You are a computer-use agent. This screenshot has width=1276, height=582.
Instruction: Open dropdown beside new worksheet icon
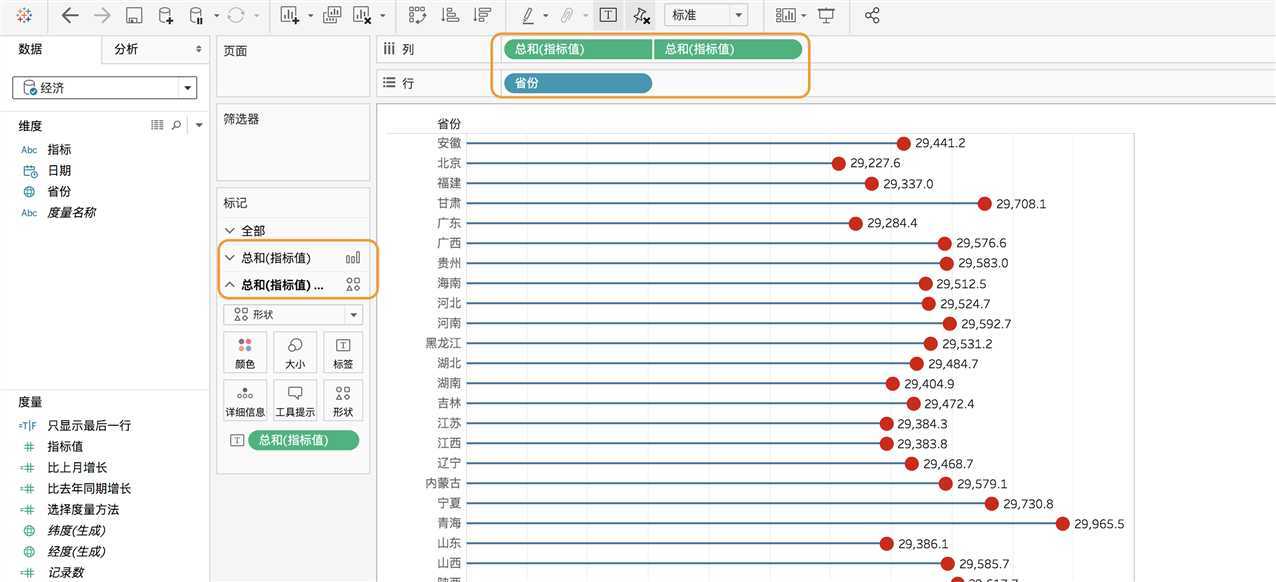point(310,16)
